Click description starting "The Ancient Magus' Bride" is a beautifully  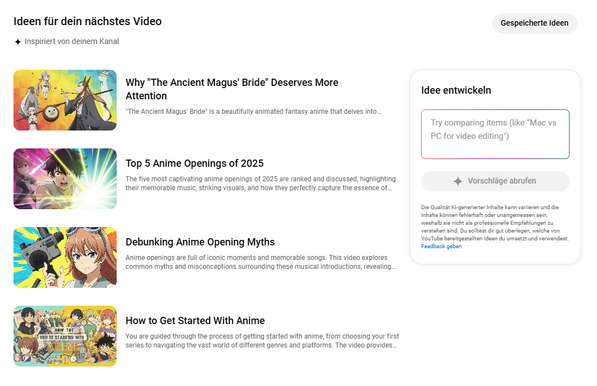point(253,112)
